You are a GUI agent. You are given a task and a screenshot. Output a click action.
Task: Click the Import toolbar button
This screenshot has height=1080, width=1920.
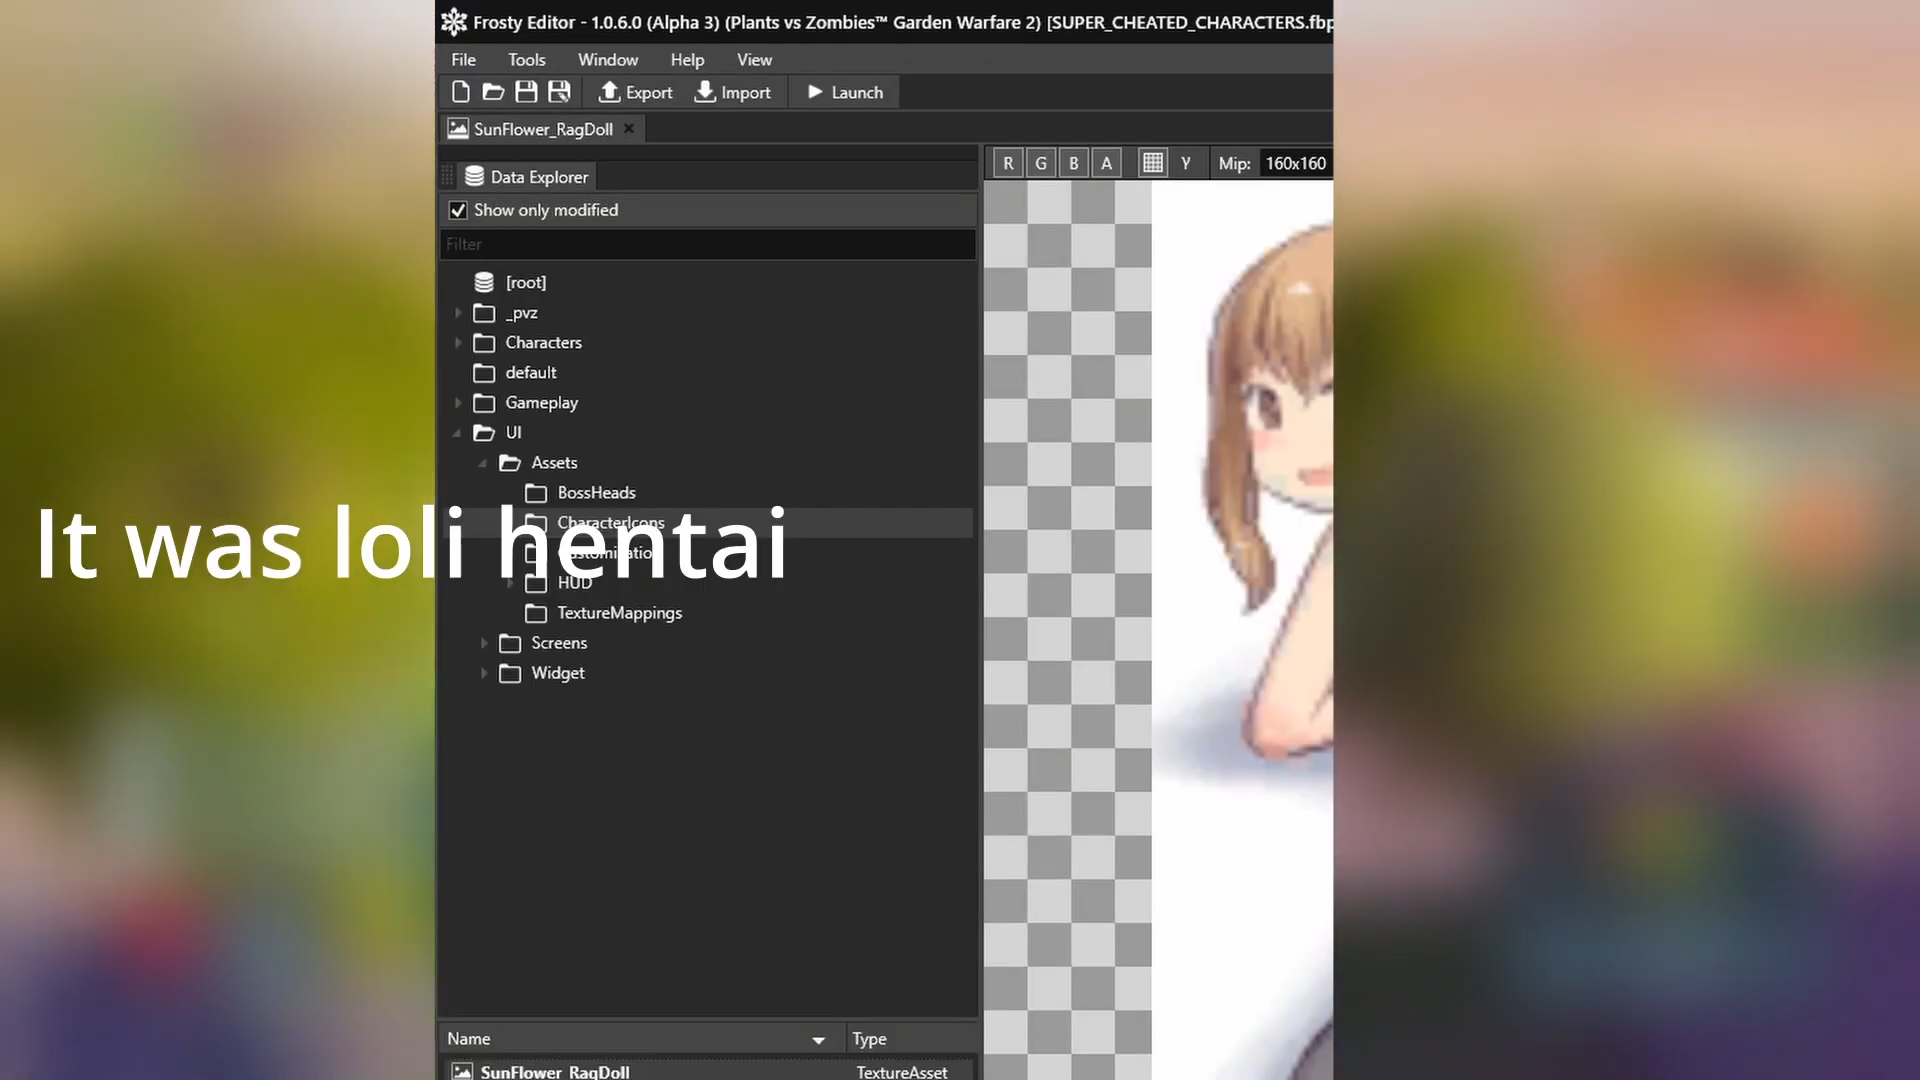coord(733,92)
